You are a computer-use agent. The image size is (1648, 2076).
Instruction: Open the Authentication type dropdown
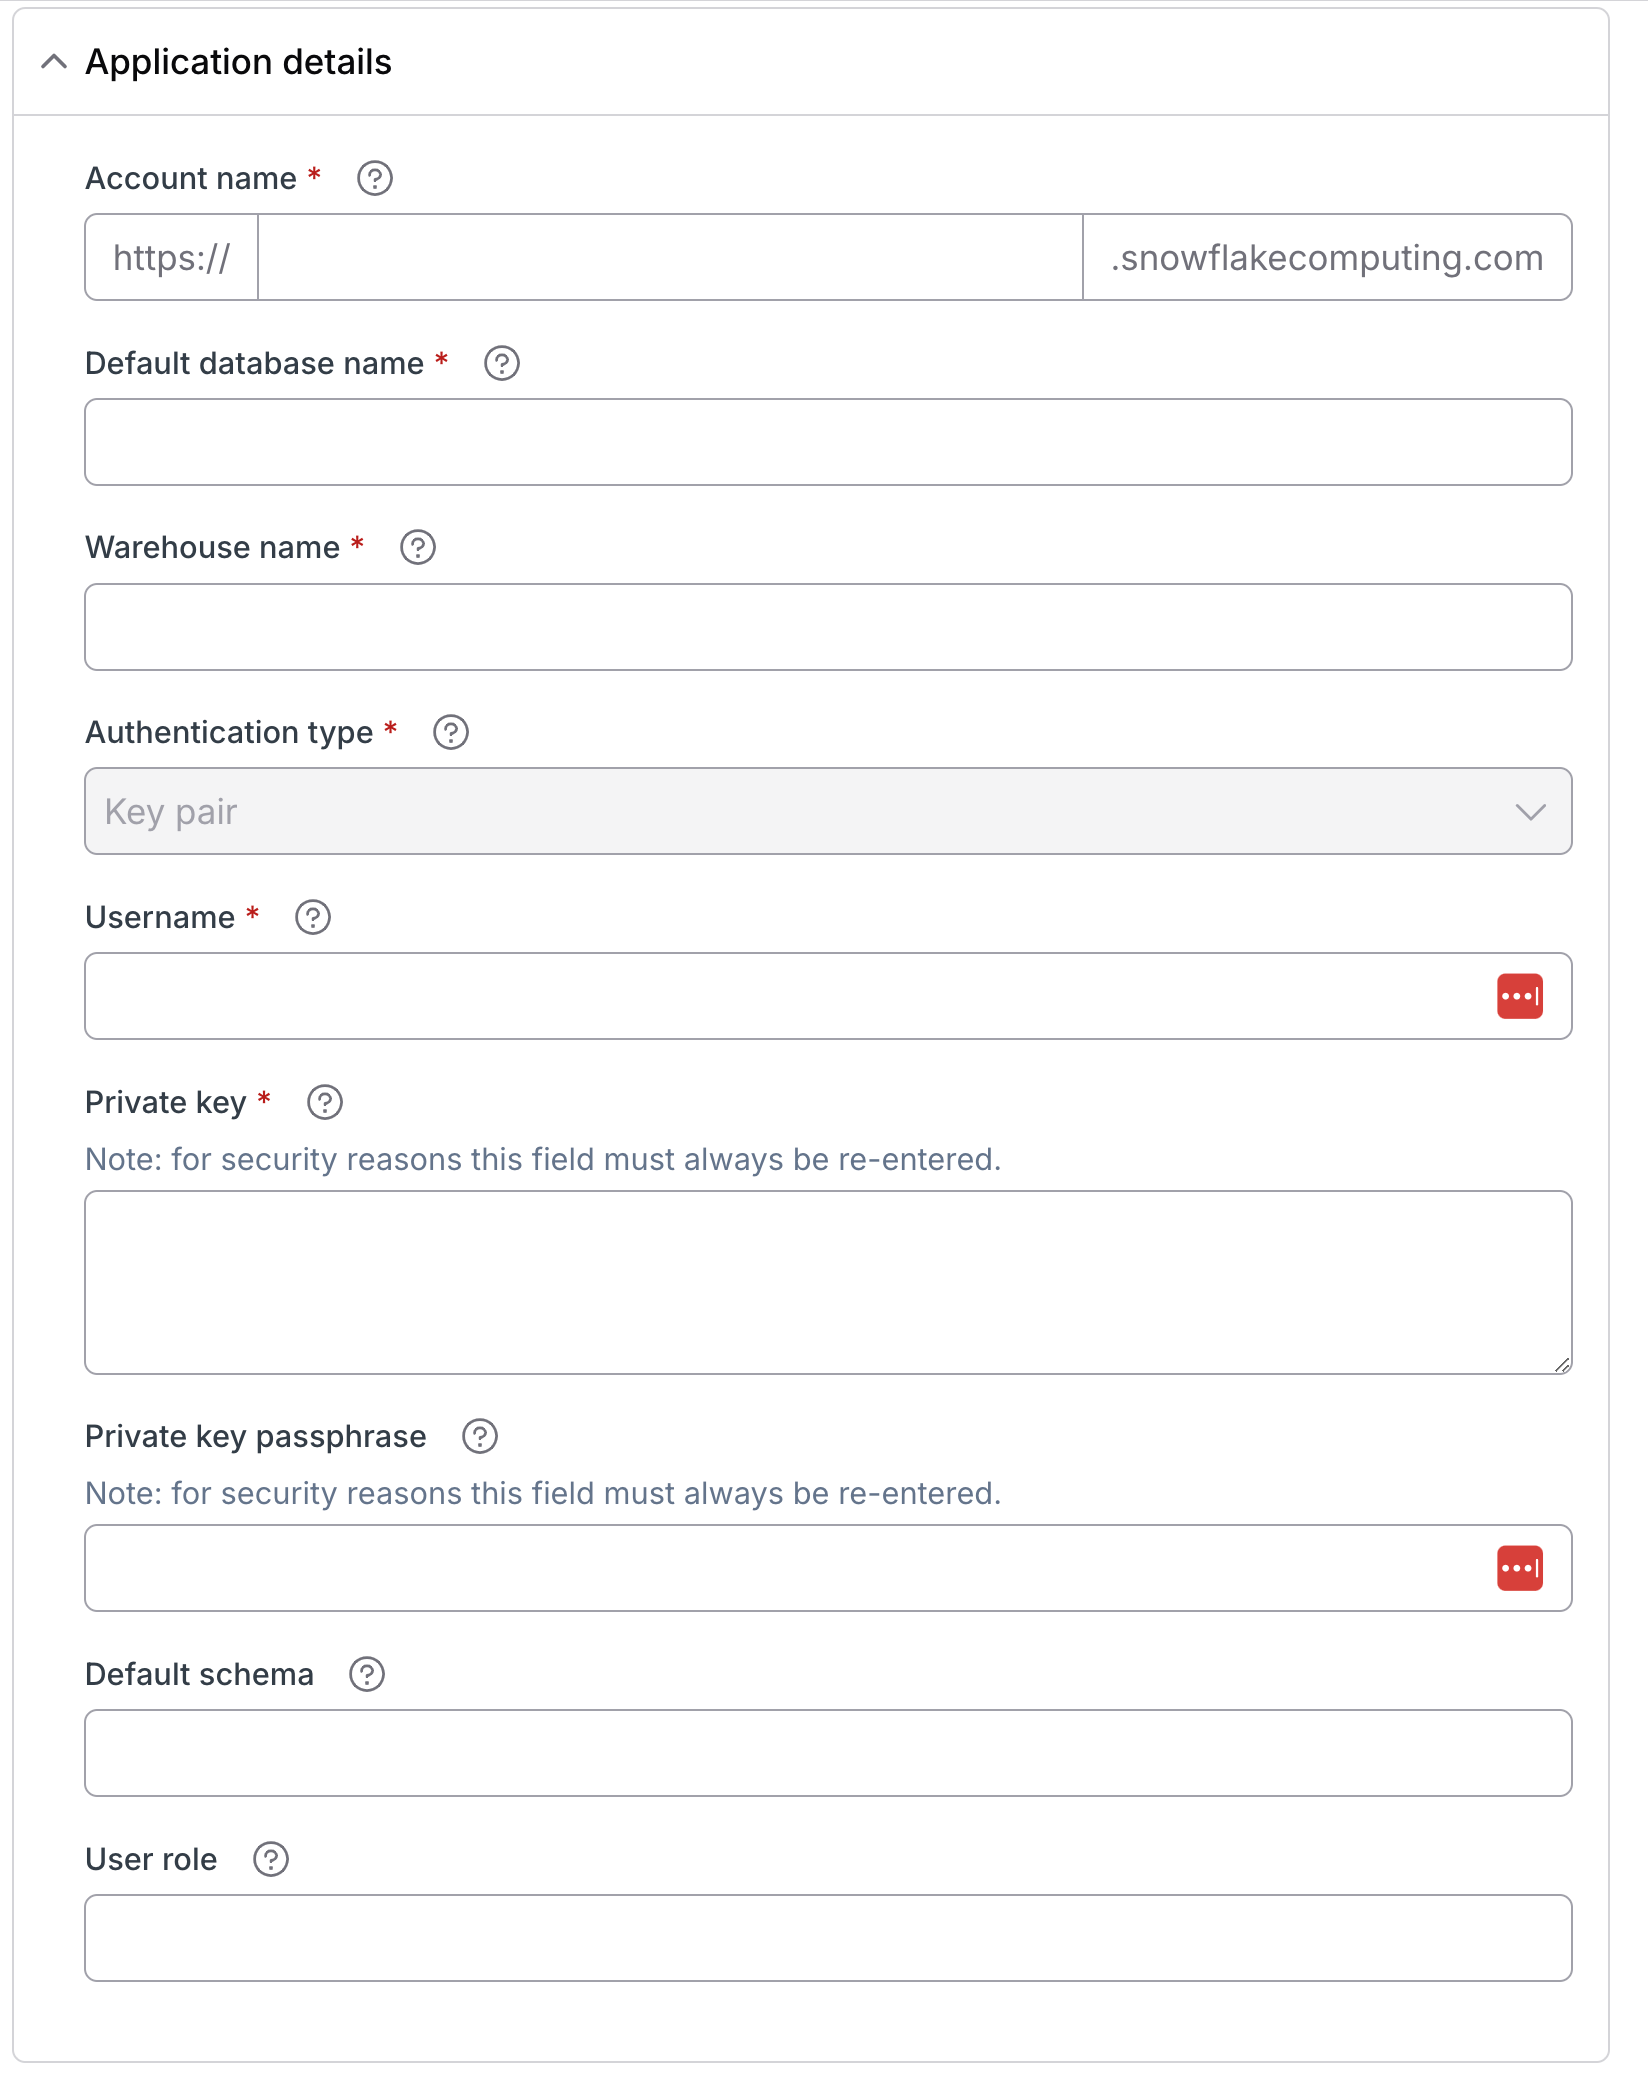828,812
